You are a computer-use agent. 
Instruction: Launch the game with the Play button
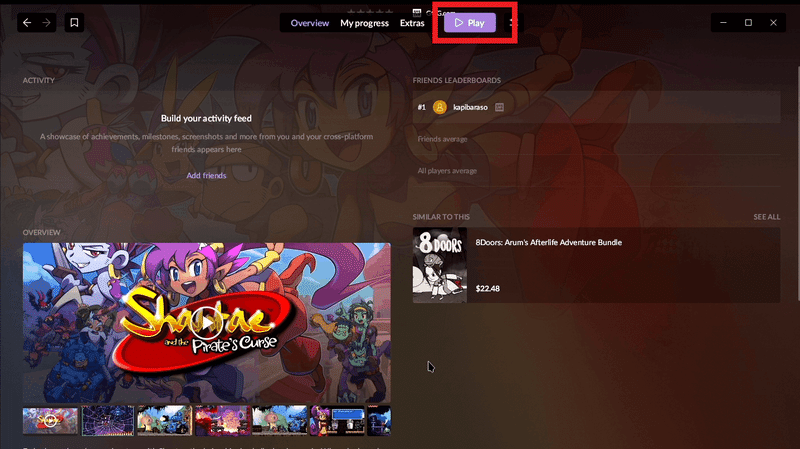click(469, 22)
